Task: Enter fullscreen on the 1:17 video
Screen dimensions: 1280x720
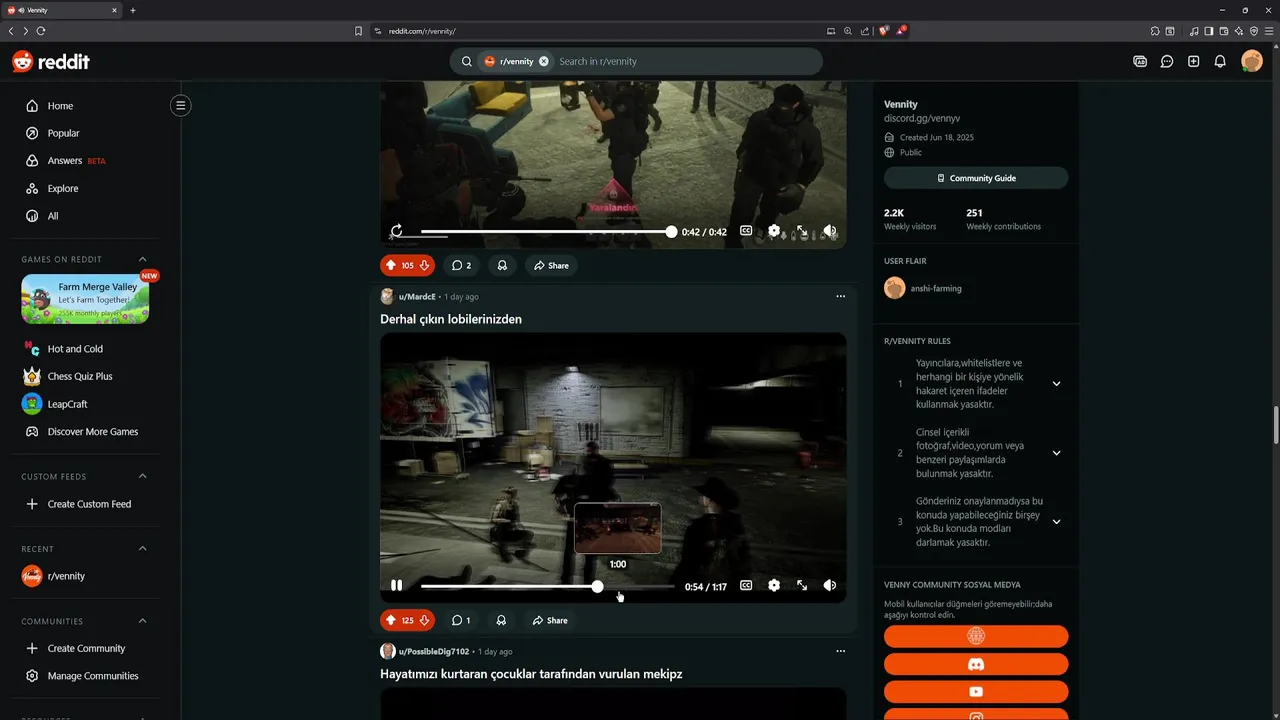Action: coord(802,586)
